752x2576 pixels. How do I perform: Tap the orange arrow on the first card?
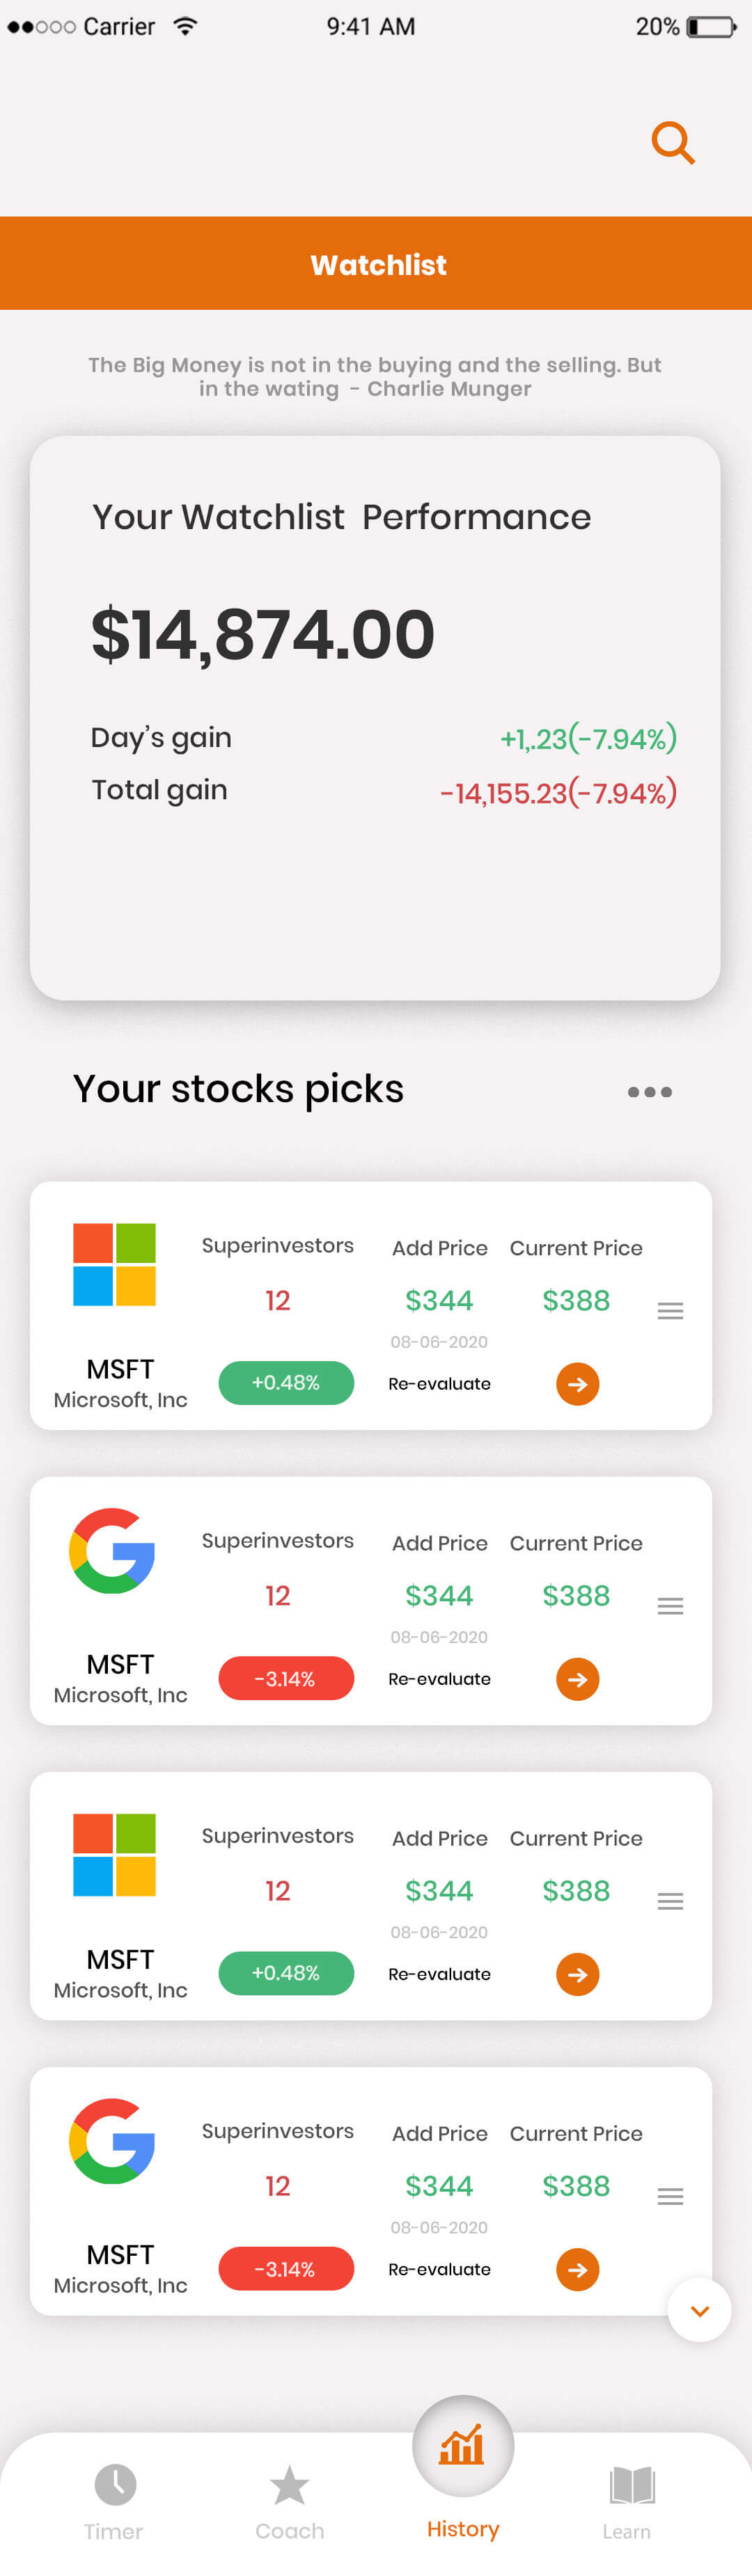[x=577, y=1384]
